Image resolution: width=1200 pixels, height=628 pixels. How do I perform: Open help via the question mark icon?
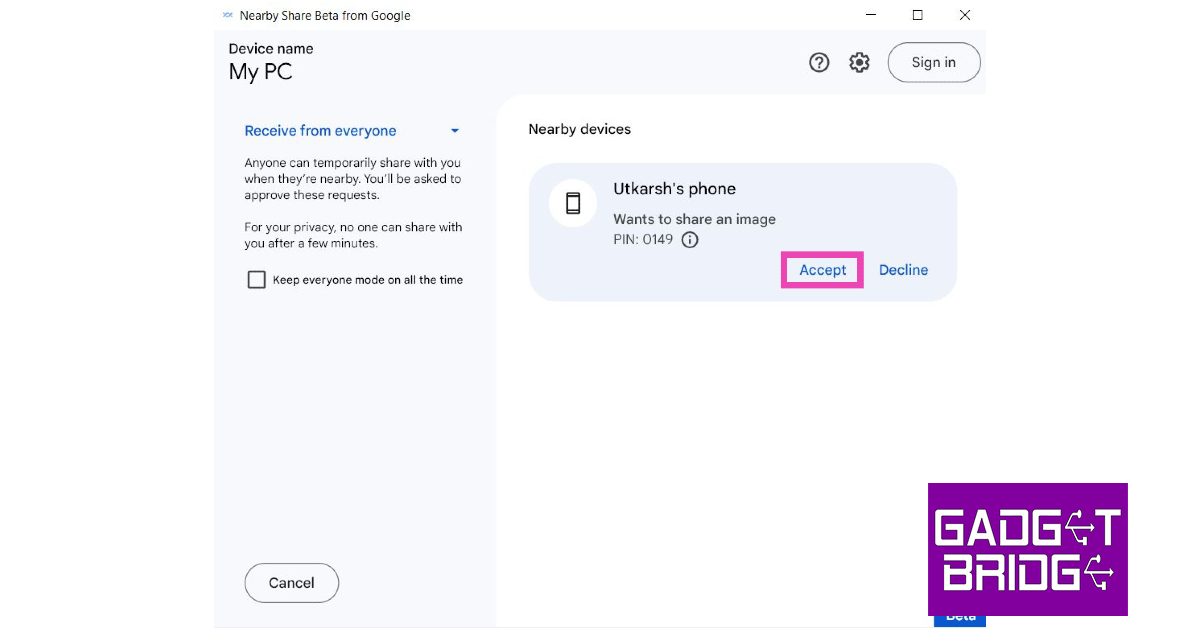point(819,63)
